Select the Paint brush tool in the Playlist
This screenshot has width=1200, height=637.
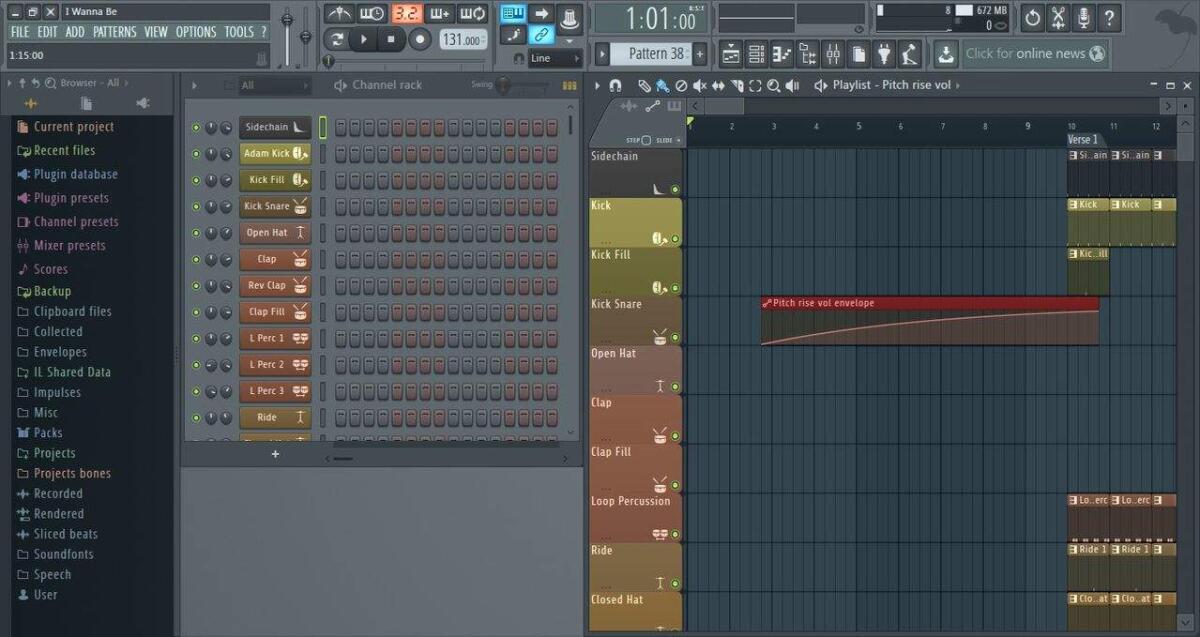[663, 86]
